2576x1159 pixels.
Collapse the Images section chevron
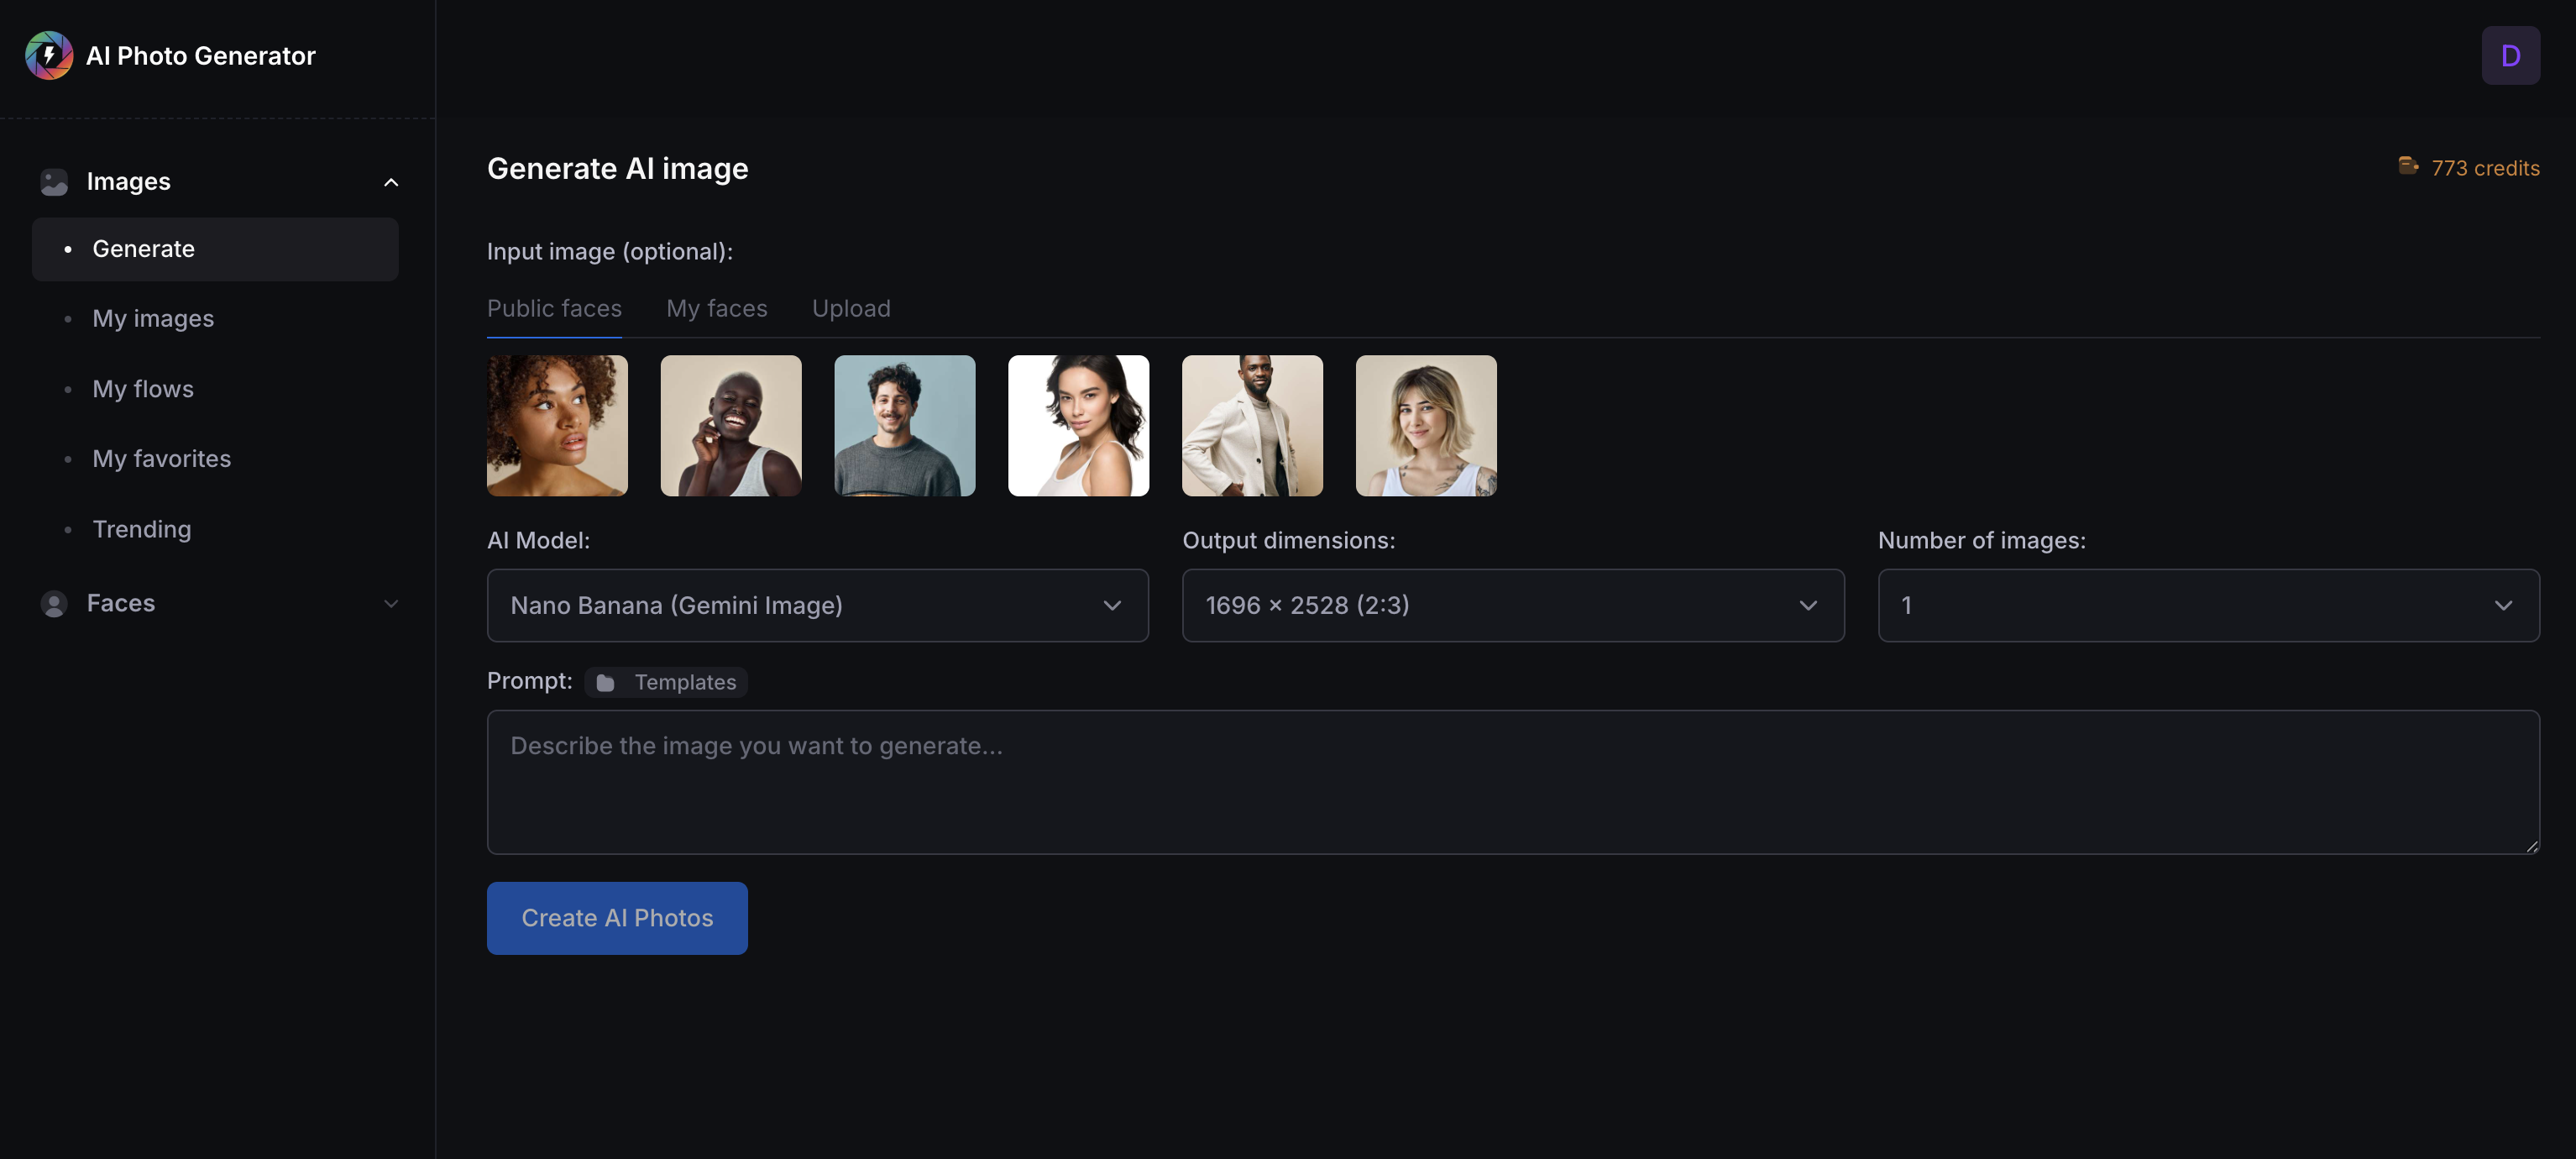[391, 182]
